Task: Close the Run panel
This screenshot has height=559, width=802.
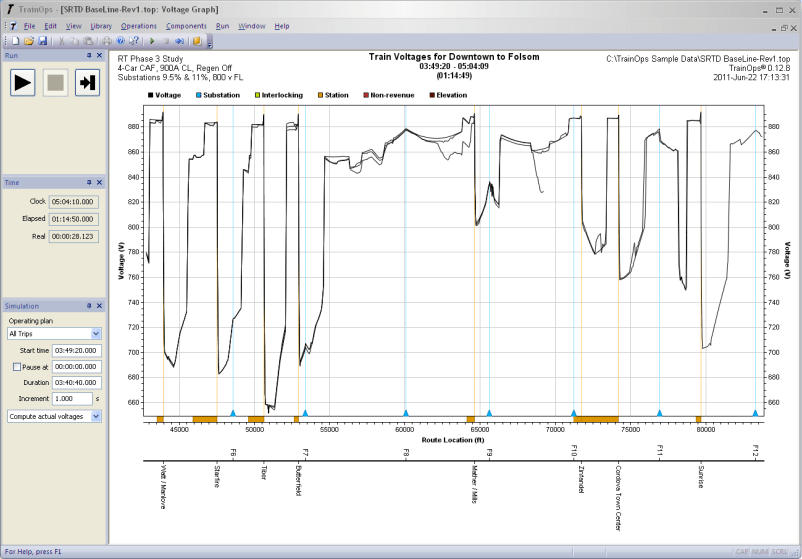Action: click(x=99, y=55)
